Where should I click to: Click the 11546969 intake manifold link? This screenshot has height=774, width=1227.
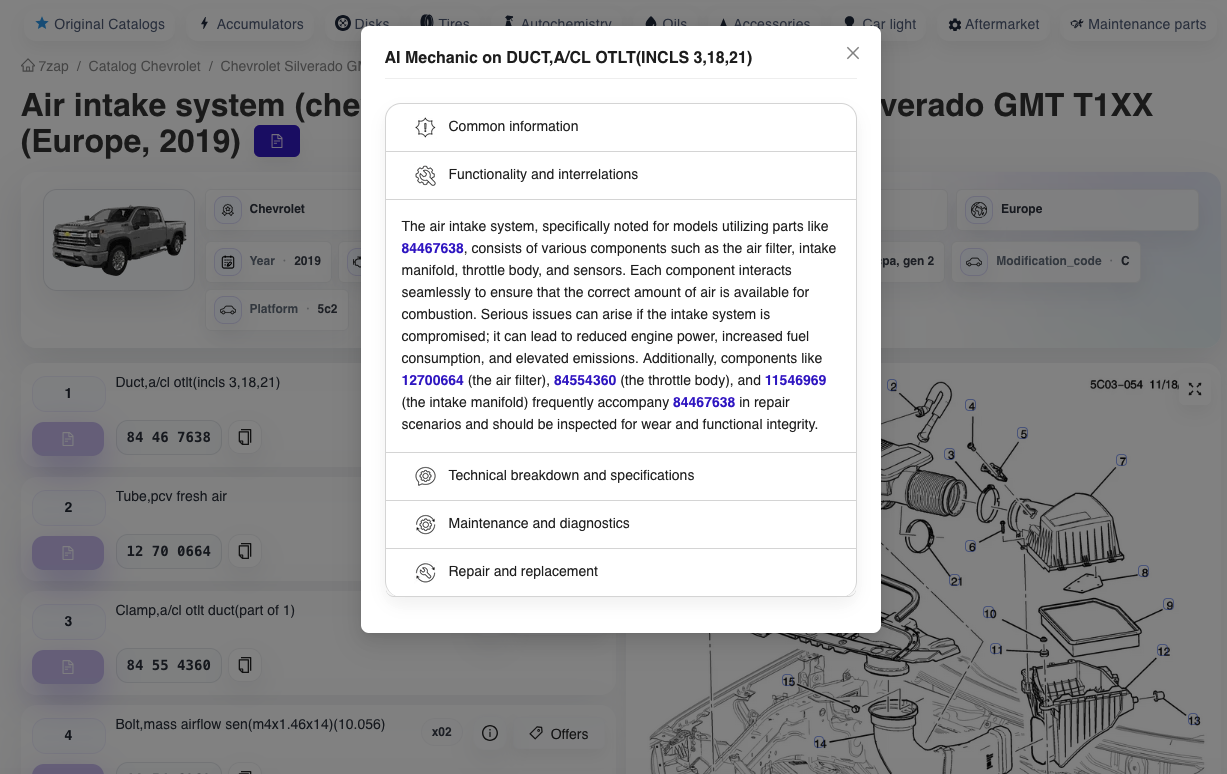coord(795,380)
